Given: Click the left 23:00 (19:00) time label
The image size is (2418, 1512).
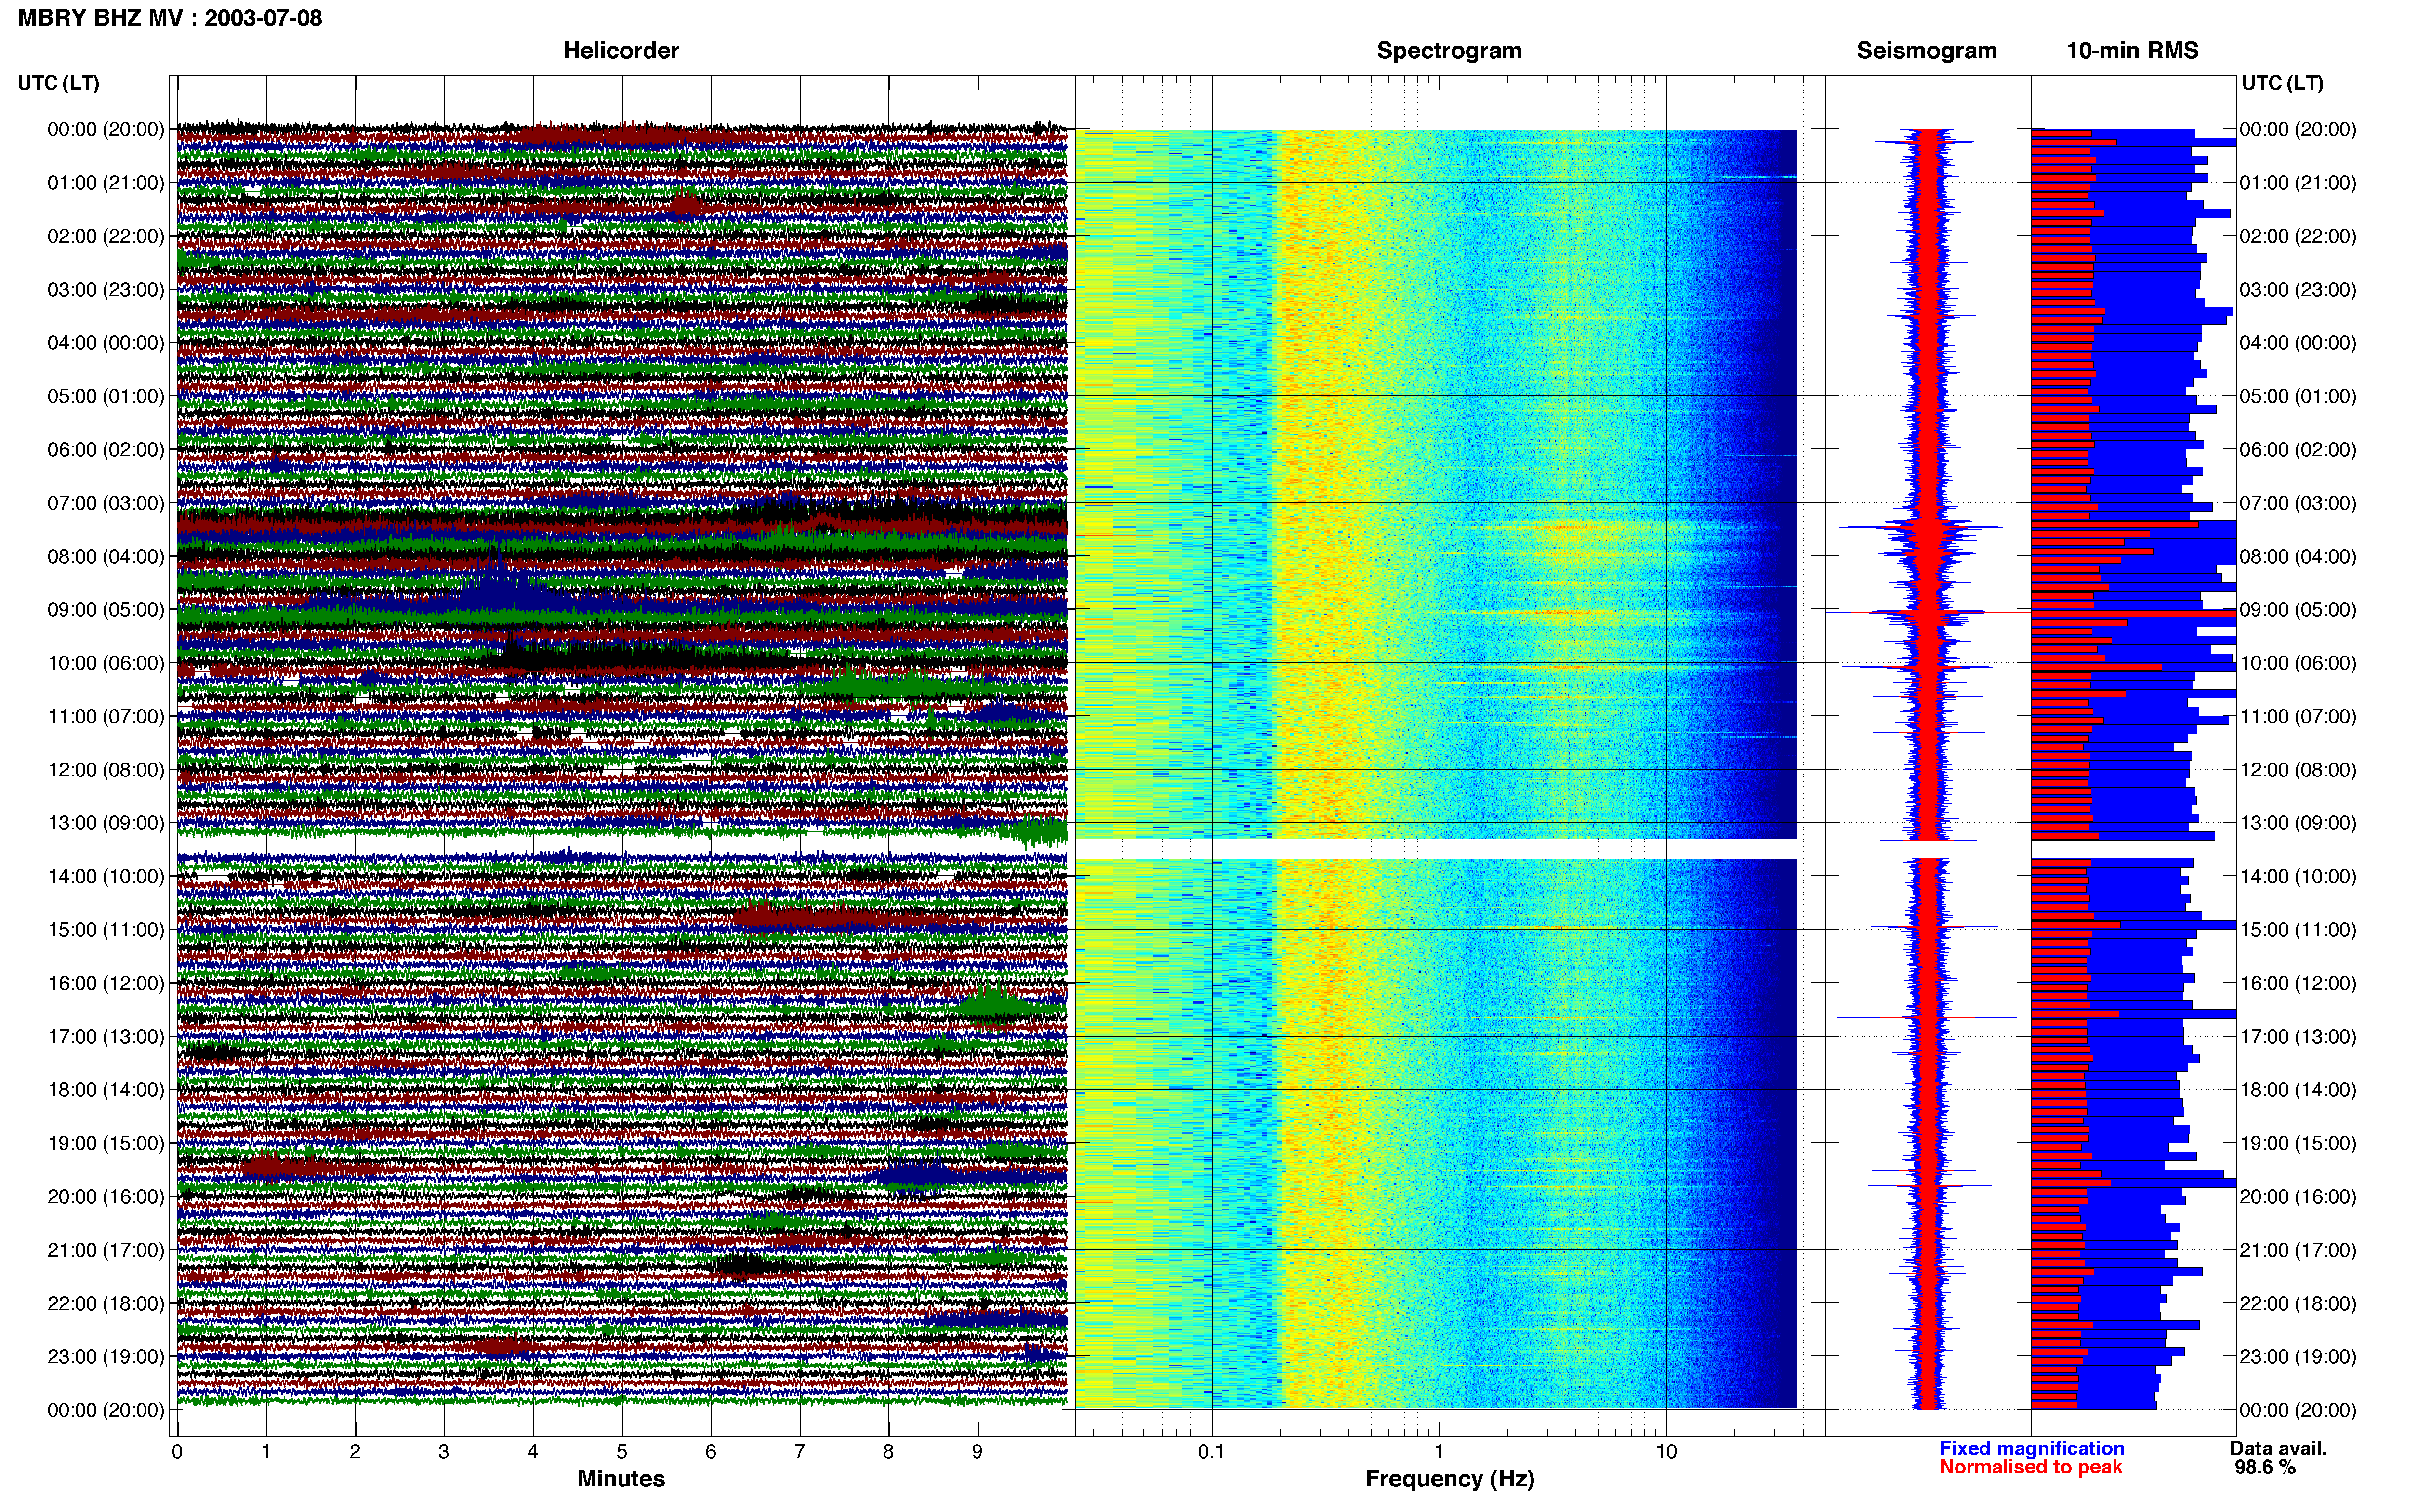Looking at the screenshot, I should (106, 1357).
